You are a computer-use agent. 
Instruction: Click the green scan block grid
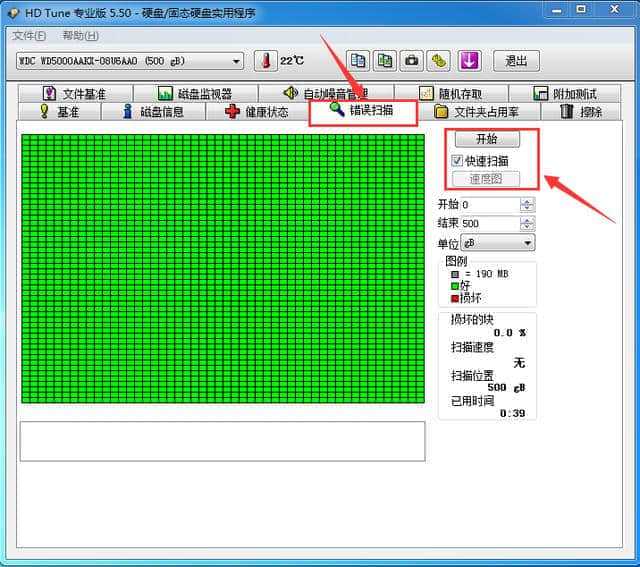(x=223, y=269)
